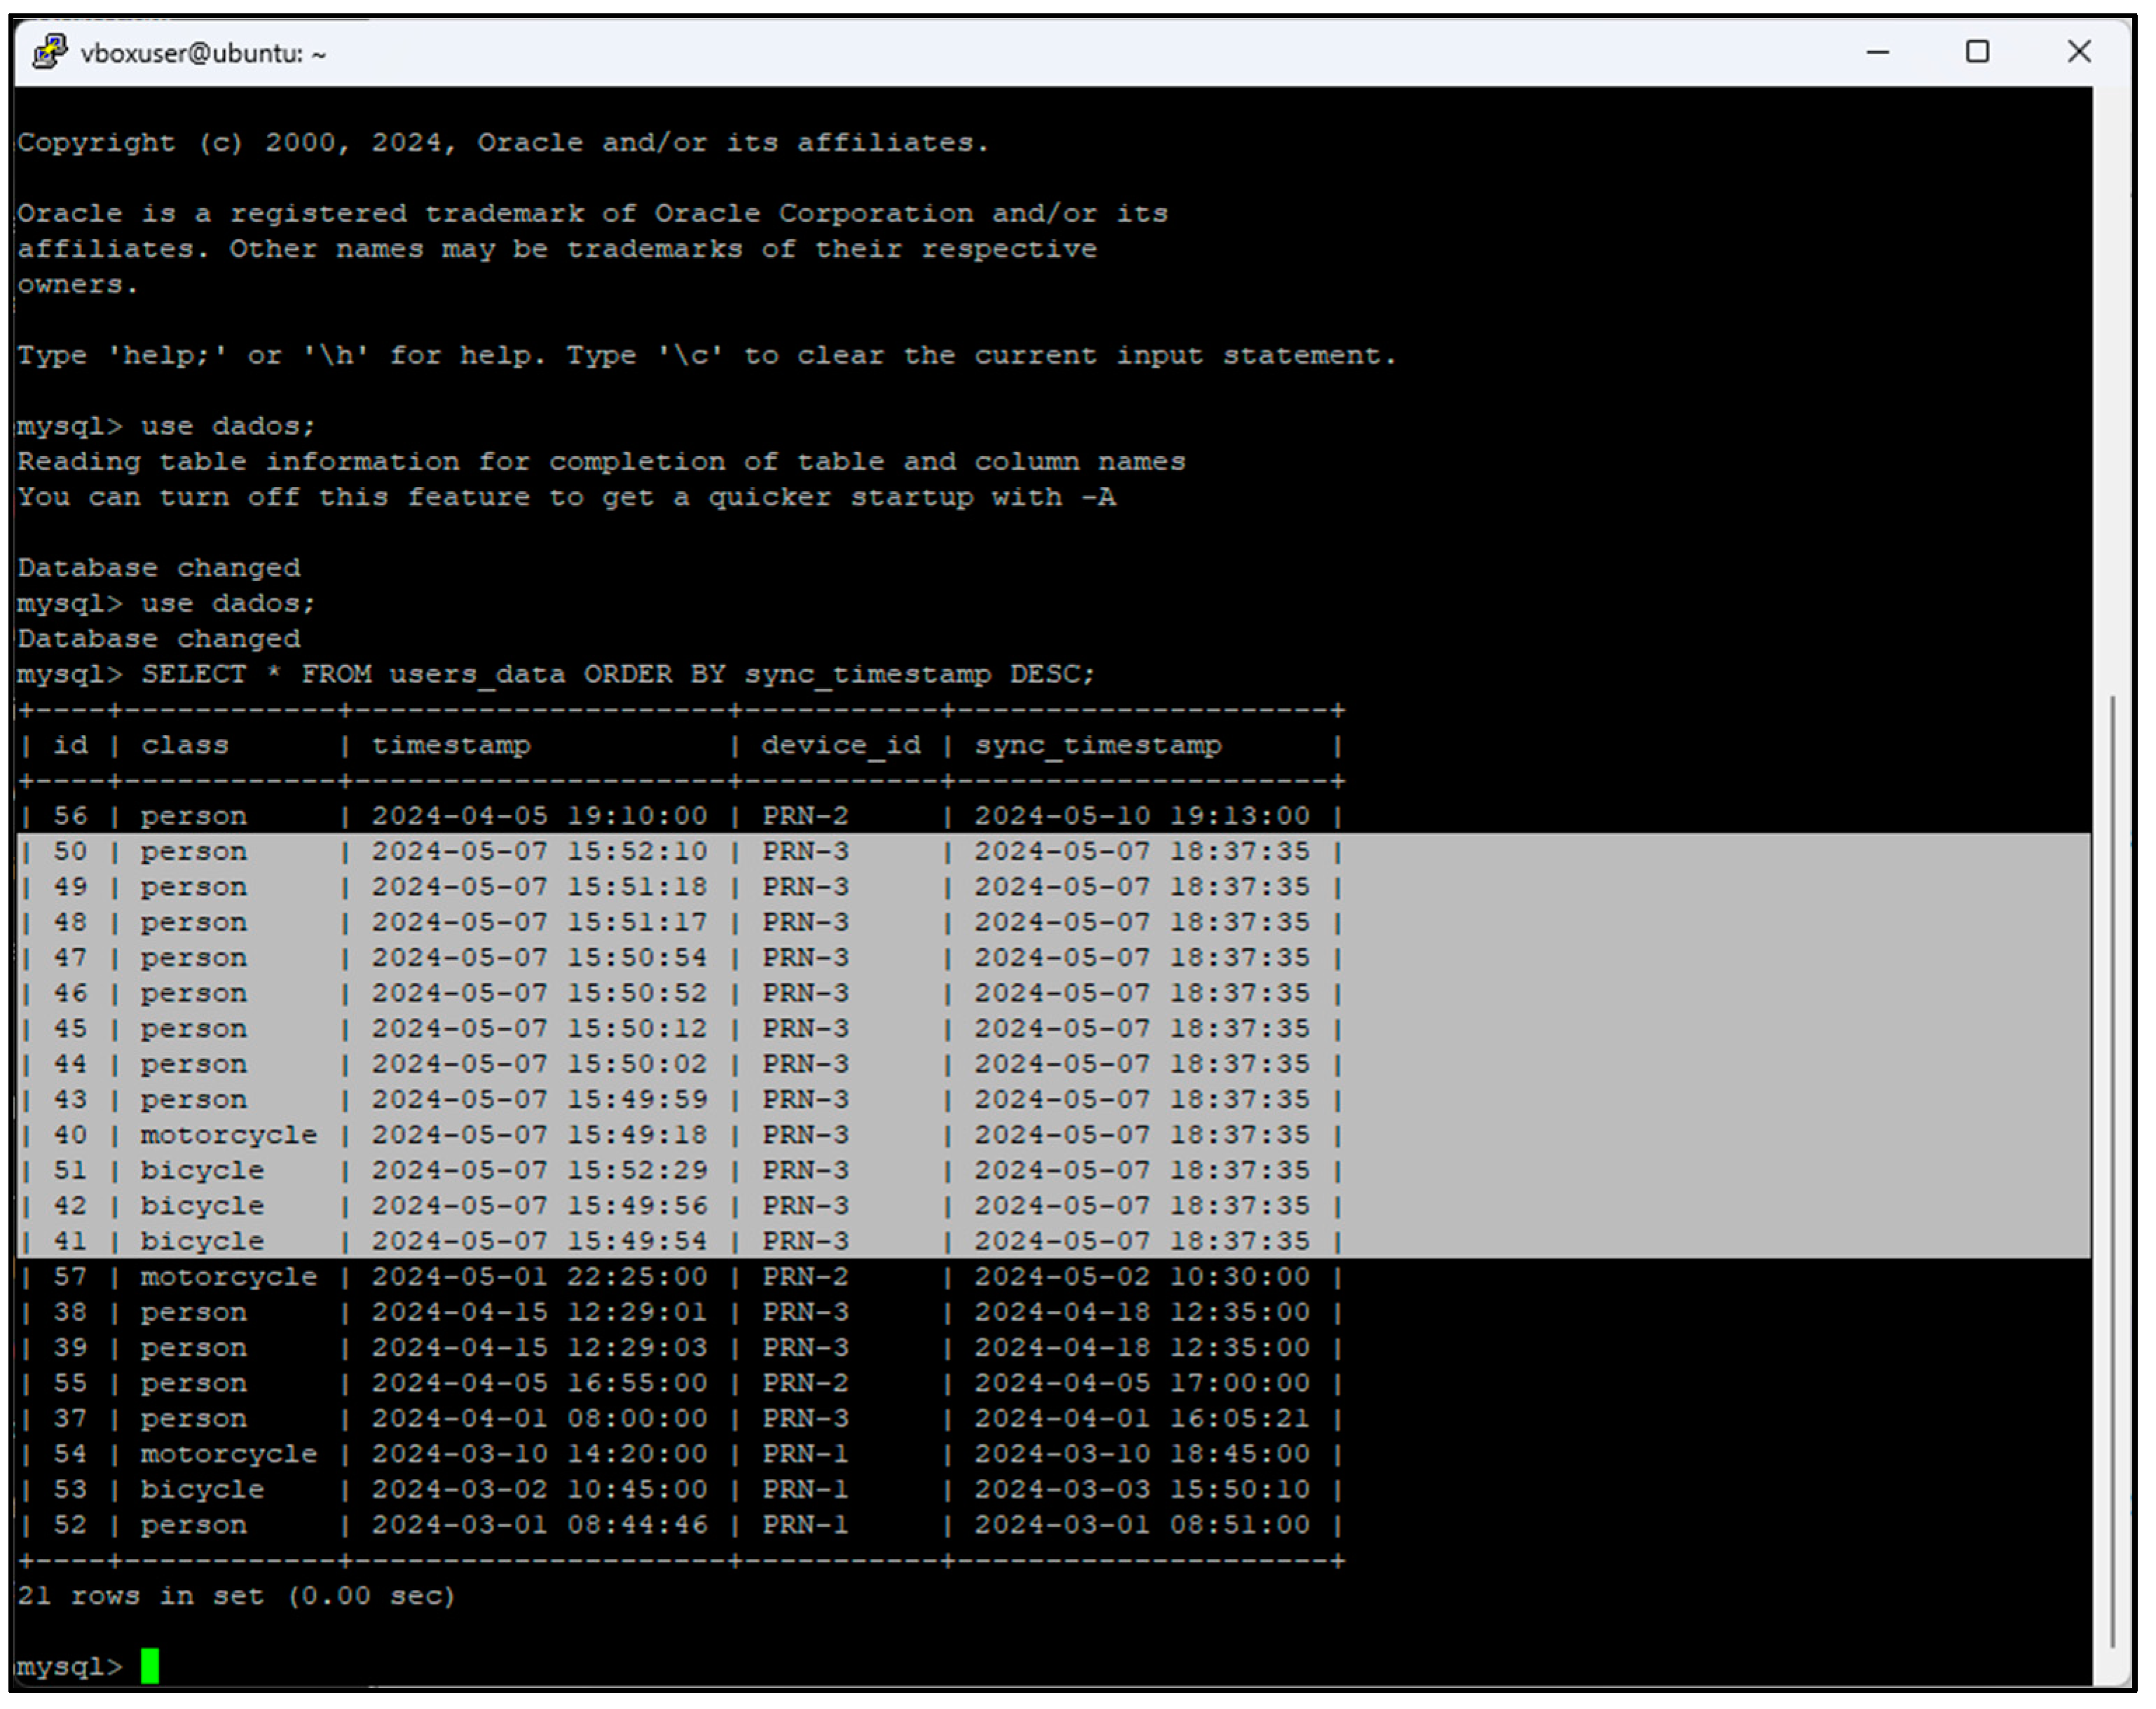
Task: Click the timestamp 2024-05-01 22:25:00
Action: 539,1277
